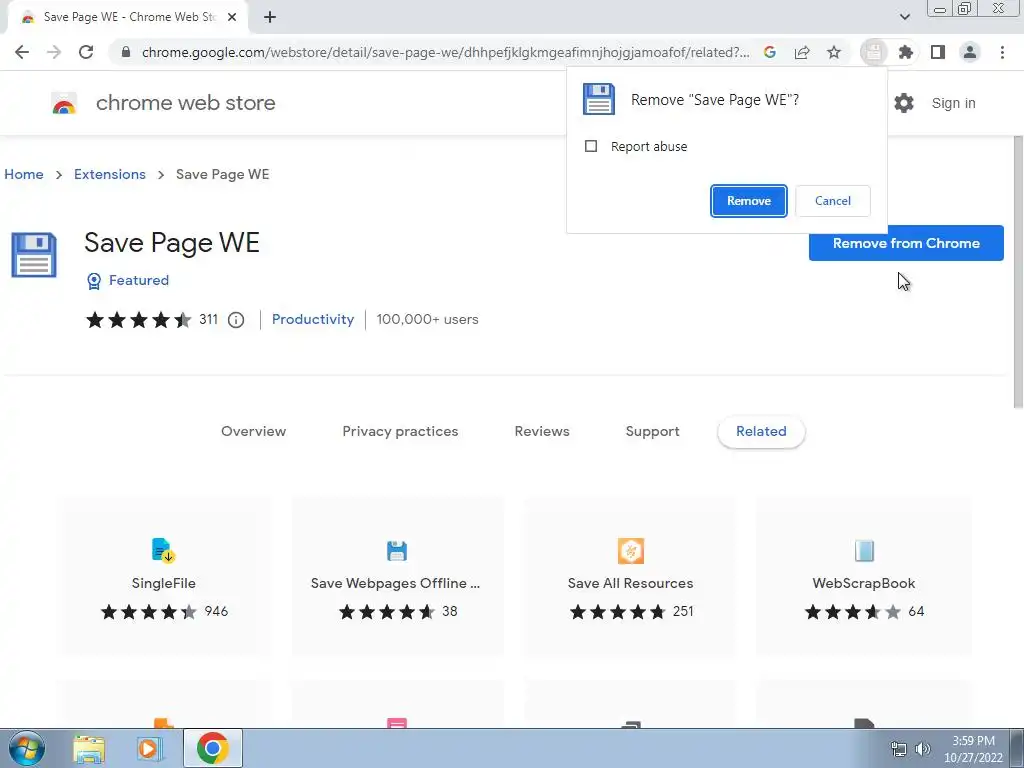Select the Save Page WE browser tab
The width and height of the screenshot is (1024, 768).
(x=129, y=17)
